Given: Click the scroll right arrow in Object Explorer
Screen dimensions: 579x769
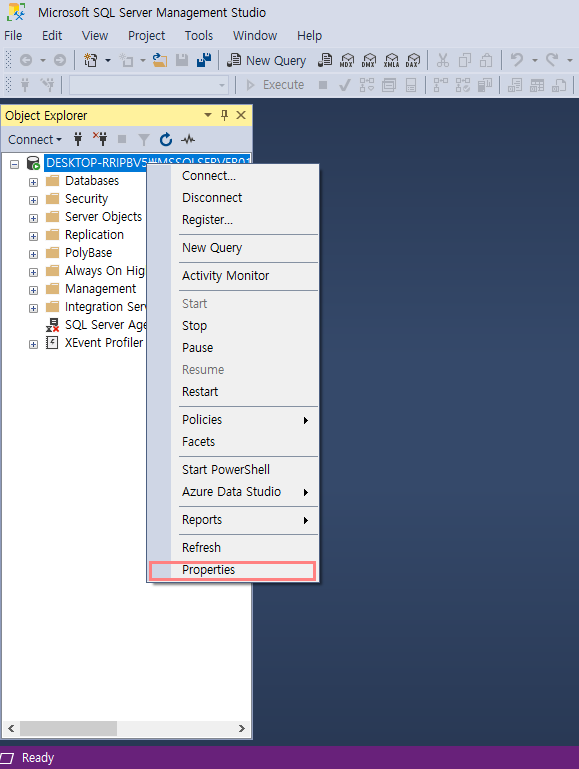Looking at the screenshot, I should 242,728.
